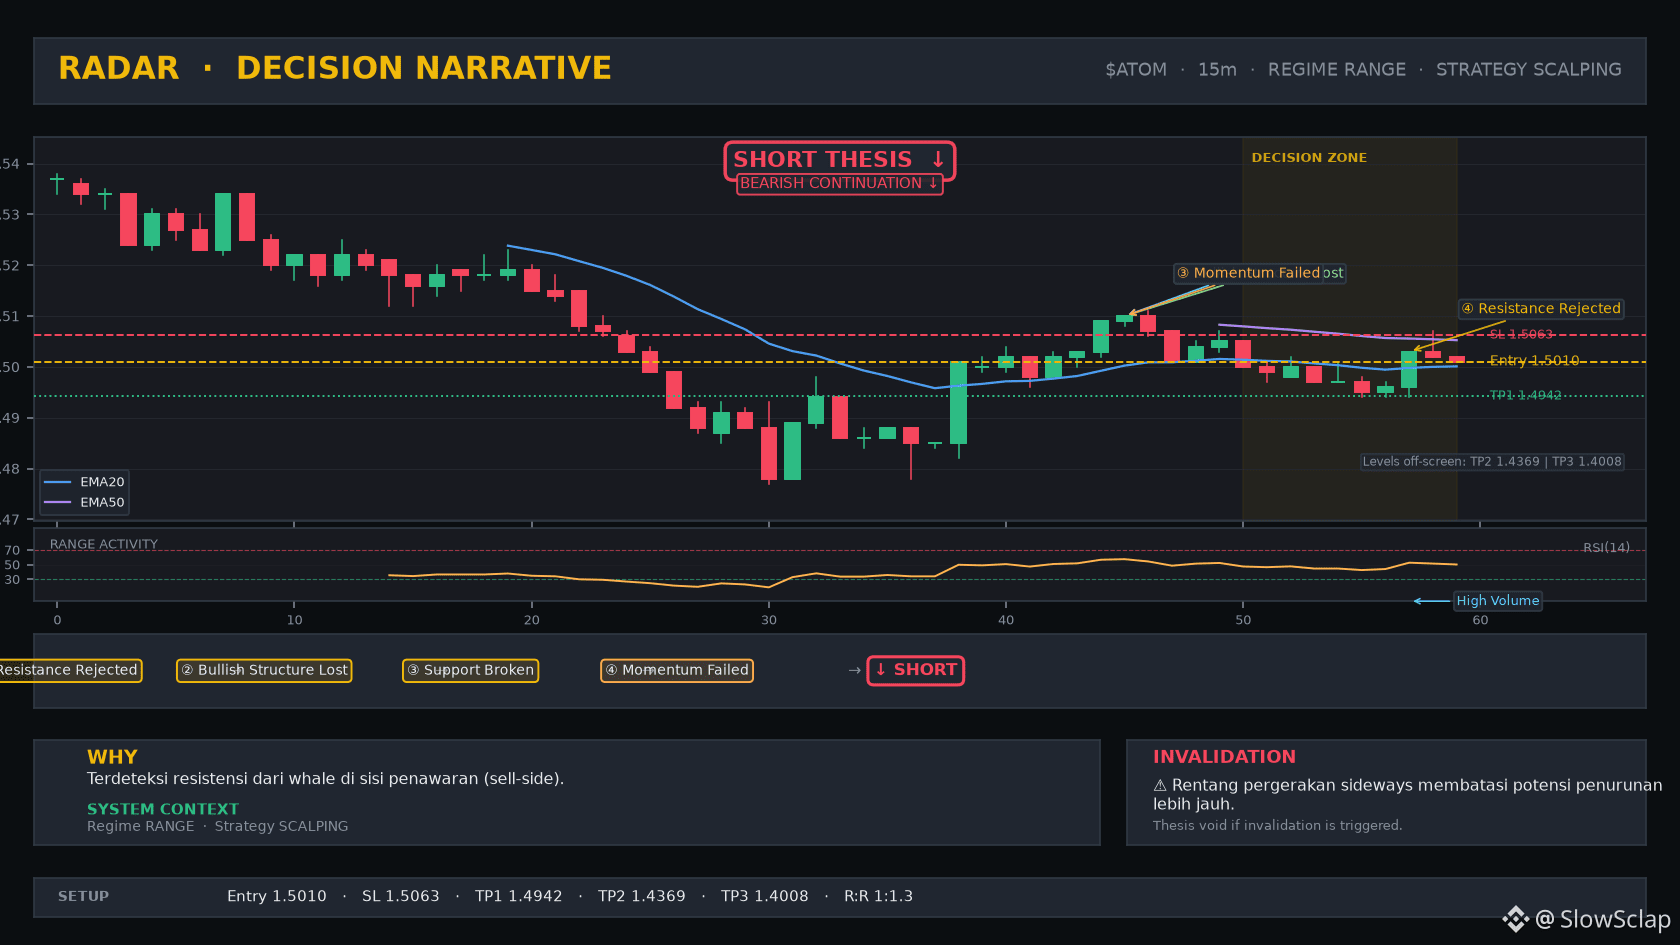Click the 15m timeframe label

(x=1217, y=70)
